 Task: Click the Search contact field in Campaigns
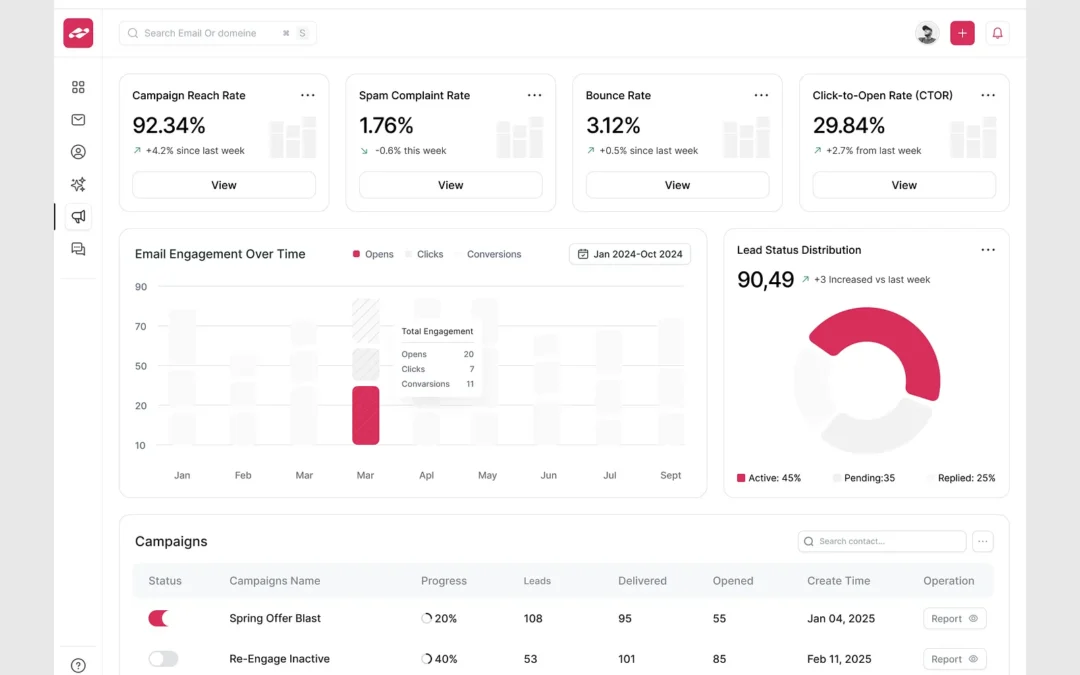[x=880, y=541]
